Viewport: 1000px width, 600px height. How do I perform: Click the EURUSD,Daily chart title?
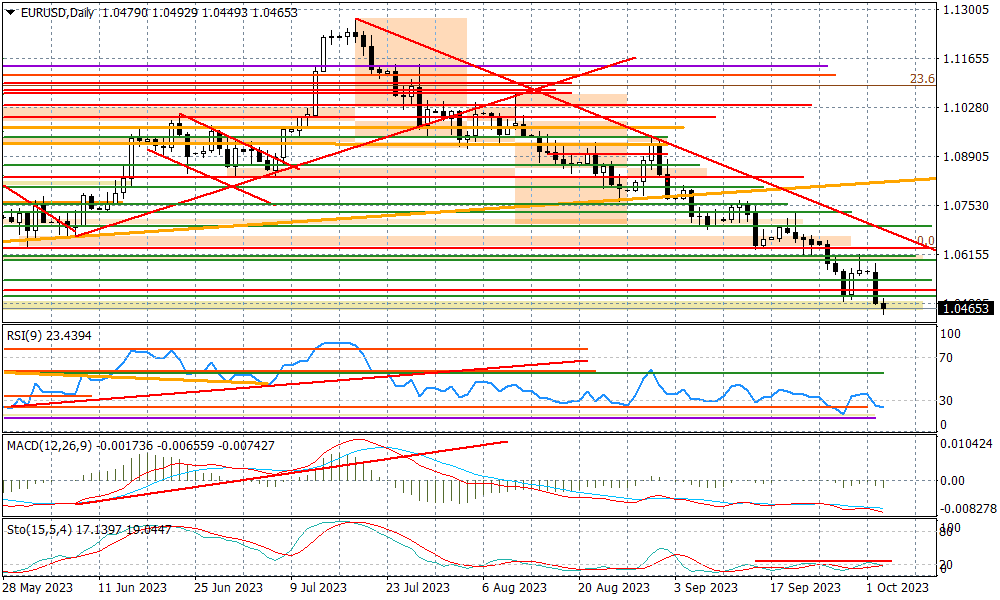coord(55,10)
